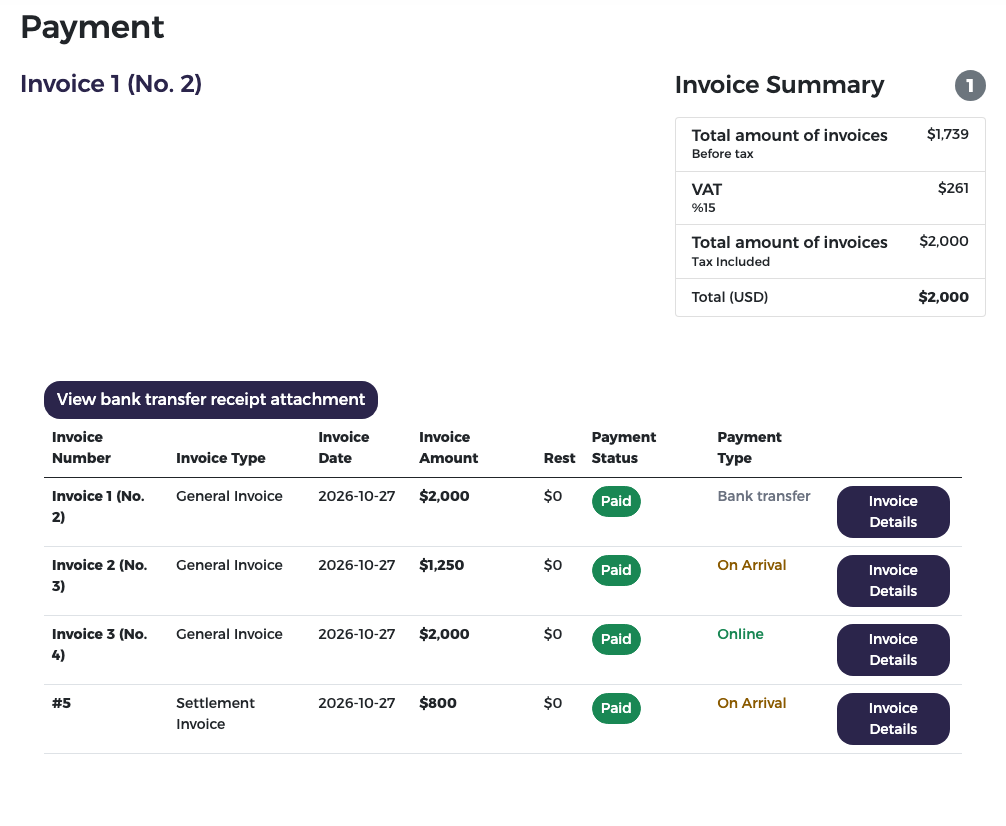Click the 'Invoice Date' column header

tap(344, 447)
